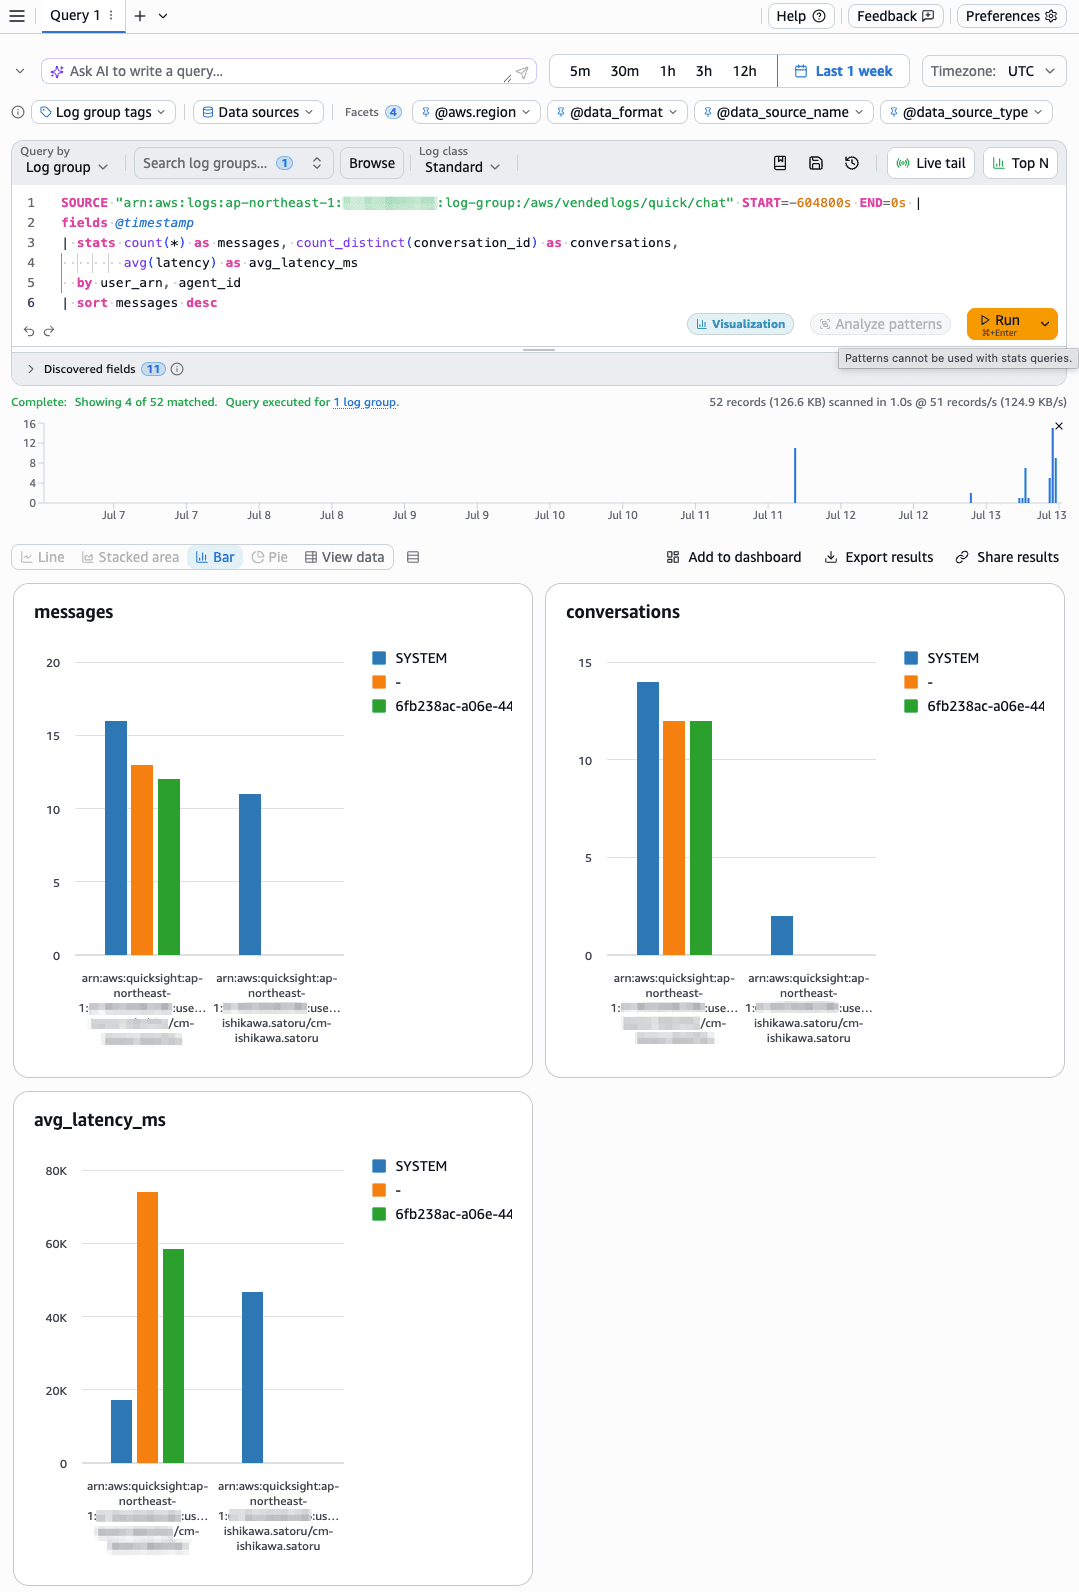
Task: Click Export results
Action: click(878, 557)
